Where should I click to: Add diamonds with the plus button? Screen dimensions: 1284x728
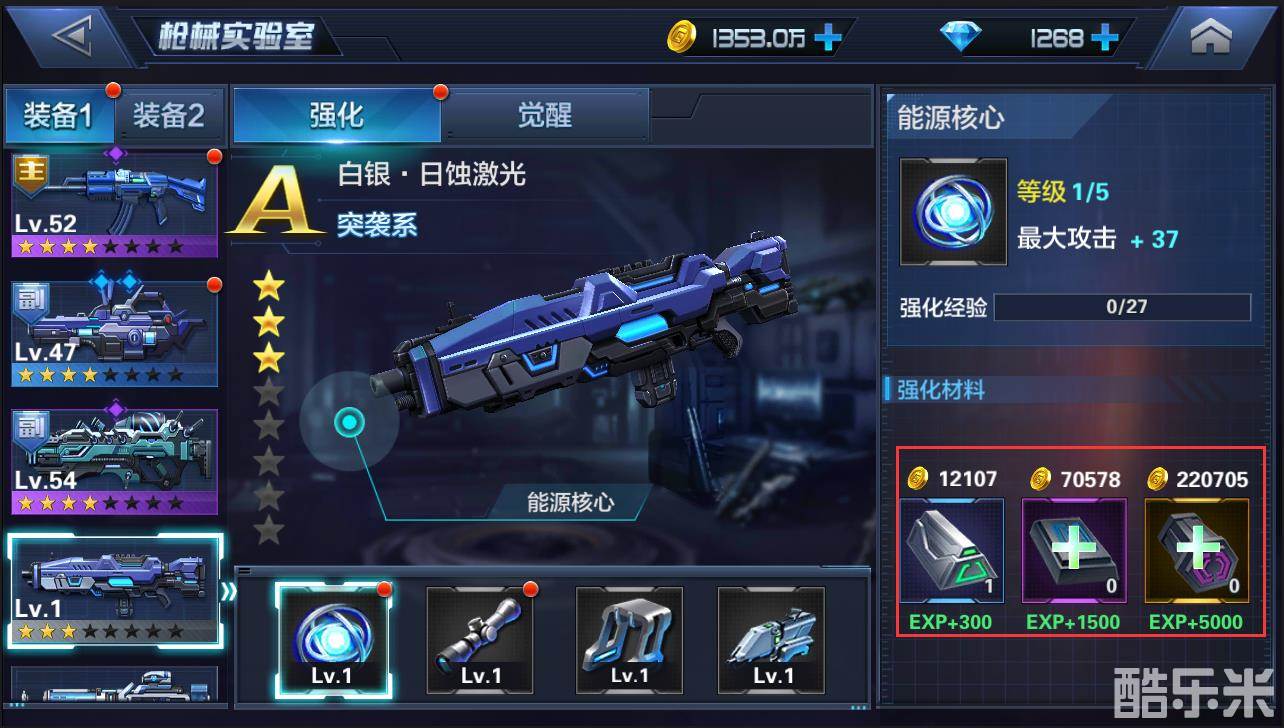coord(1104,39)
